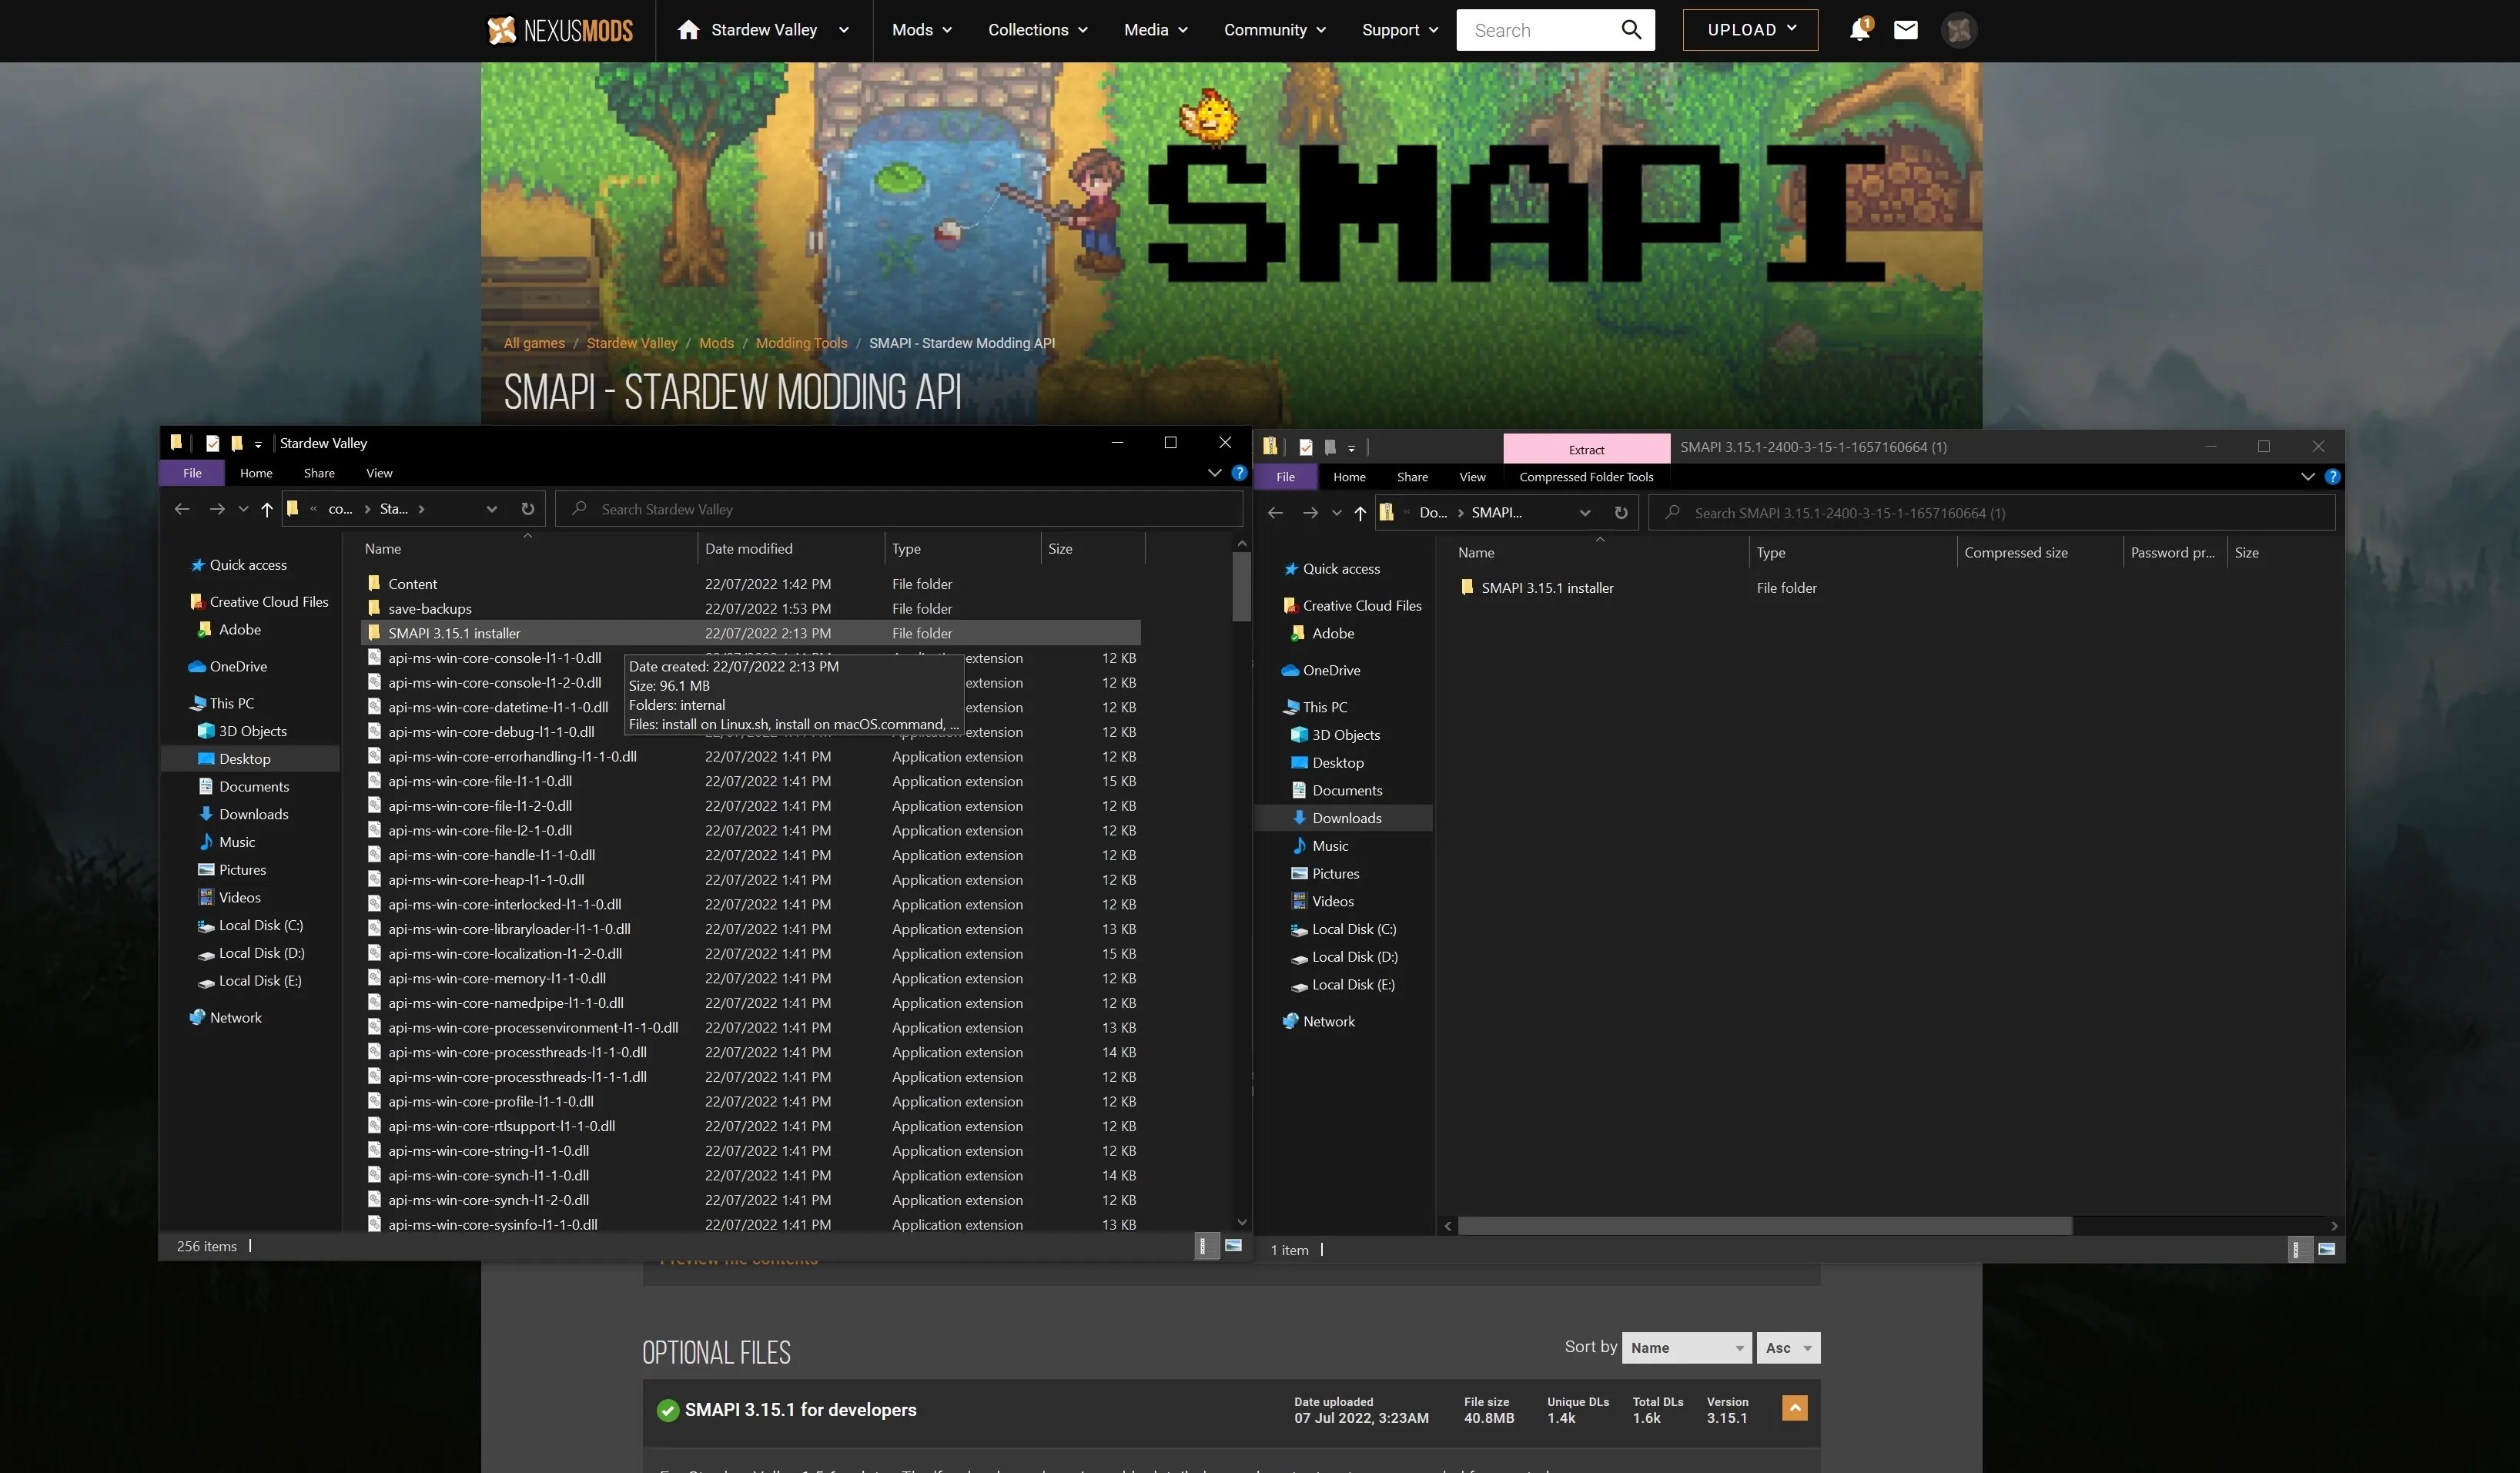Image resolution: width=2520 pixels, height=1473 pixels.
Task: Open the View tab in Stardew Valley window
Action: (379, 473)
